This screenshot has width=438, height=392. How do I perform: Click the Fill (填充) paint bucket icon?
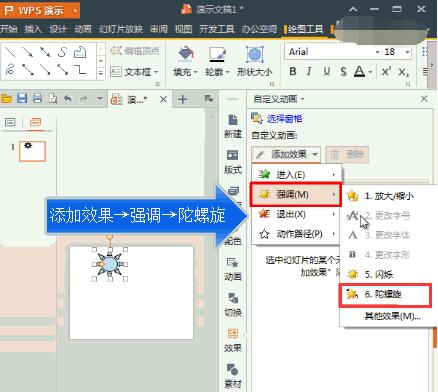pos(185,54)
